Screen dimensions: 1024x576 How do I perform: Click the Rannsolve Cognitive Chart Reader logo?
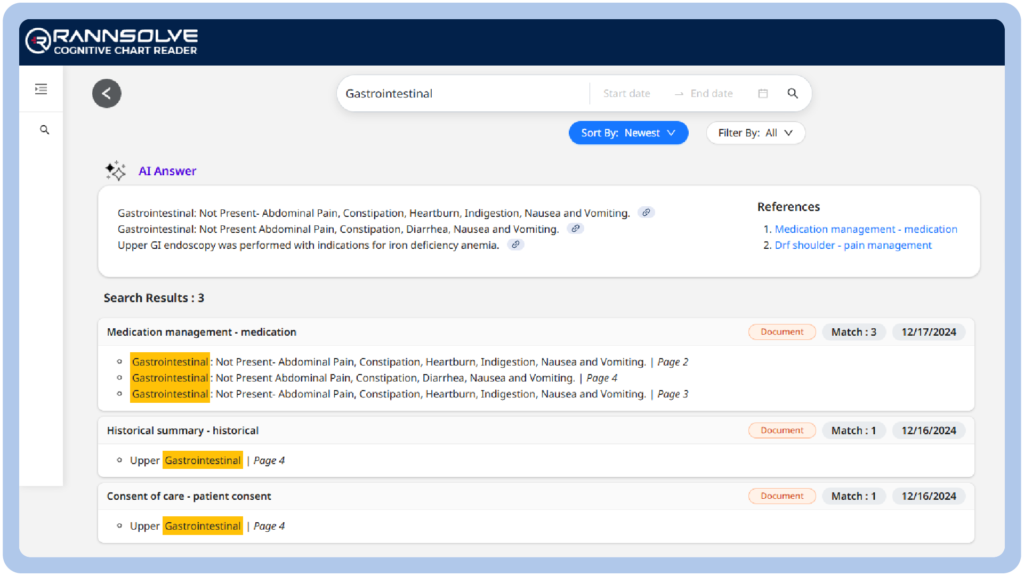(112, 41)
